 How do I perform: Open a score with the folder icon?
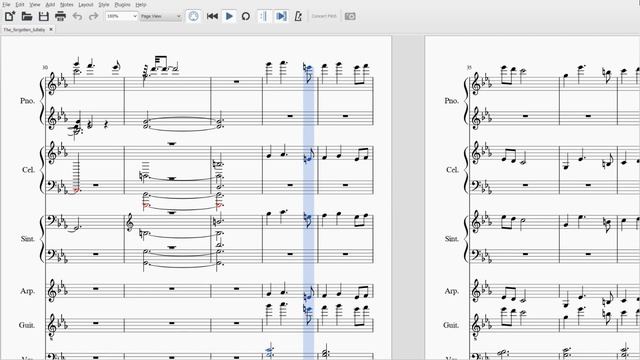coord(27,16)
